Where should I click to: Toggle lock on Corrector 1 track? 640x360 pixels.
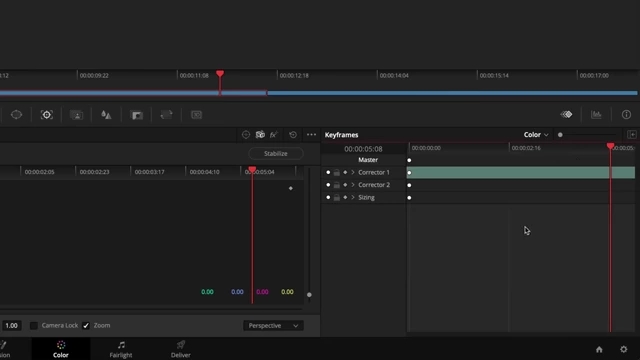click(x=336, y=173)
